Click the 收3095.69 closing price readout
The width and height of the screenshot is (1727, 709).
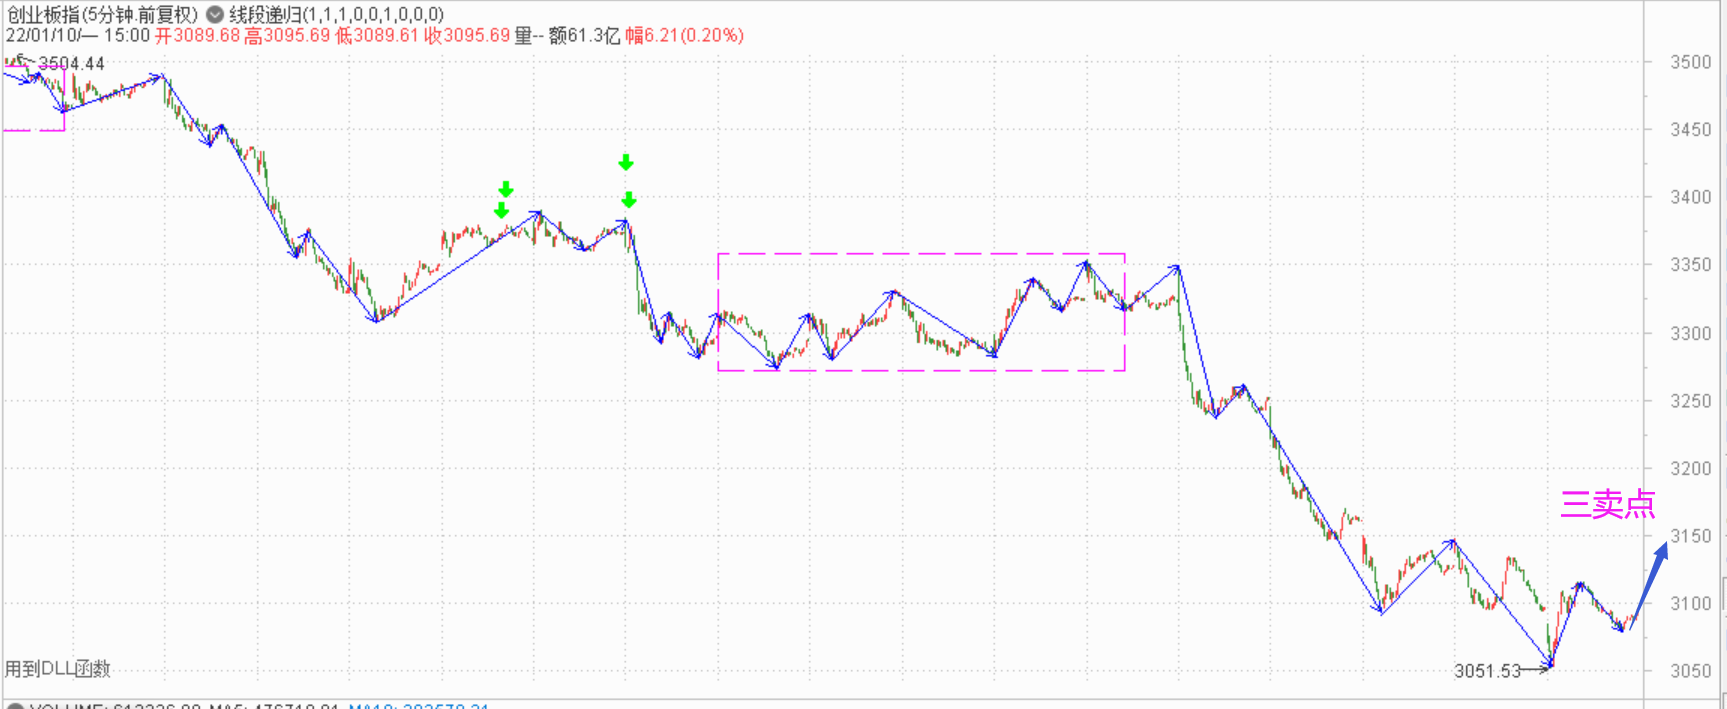click(467, 36)
